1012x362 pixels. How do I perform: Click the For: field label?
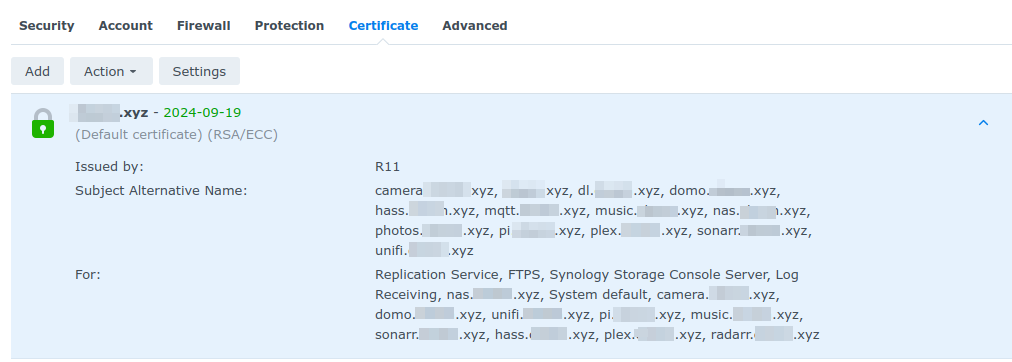click(88, 275)
